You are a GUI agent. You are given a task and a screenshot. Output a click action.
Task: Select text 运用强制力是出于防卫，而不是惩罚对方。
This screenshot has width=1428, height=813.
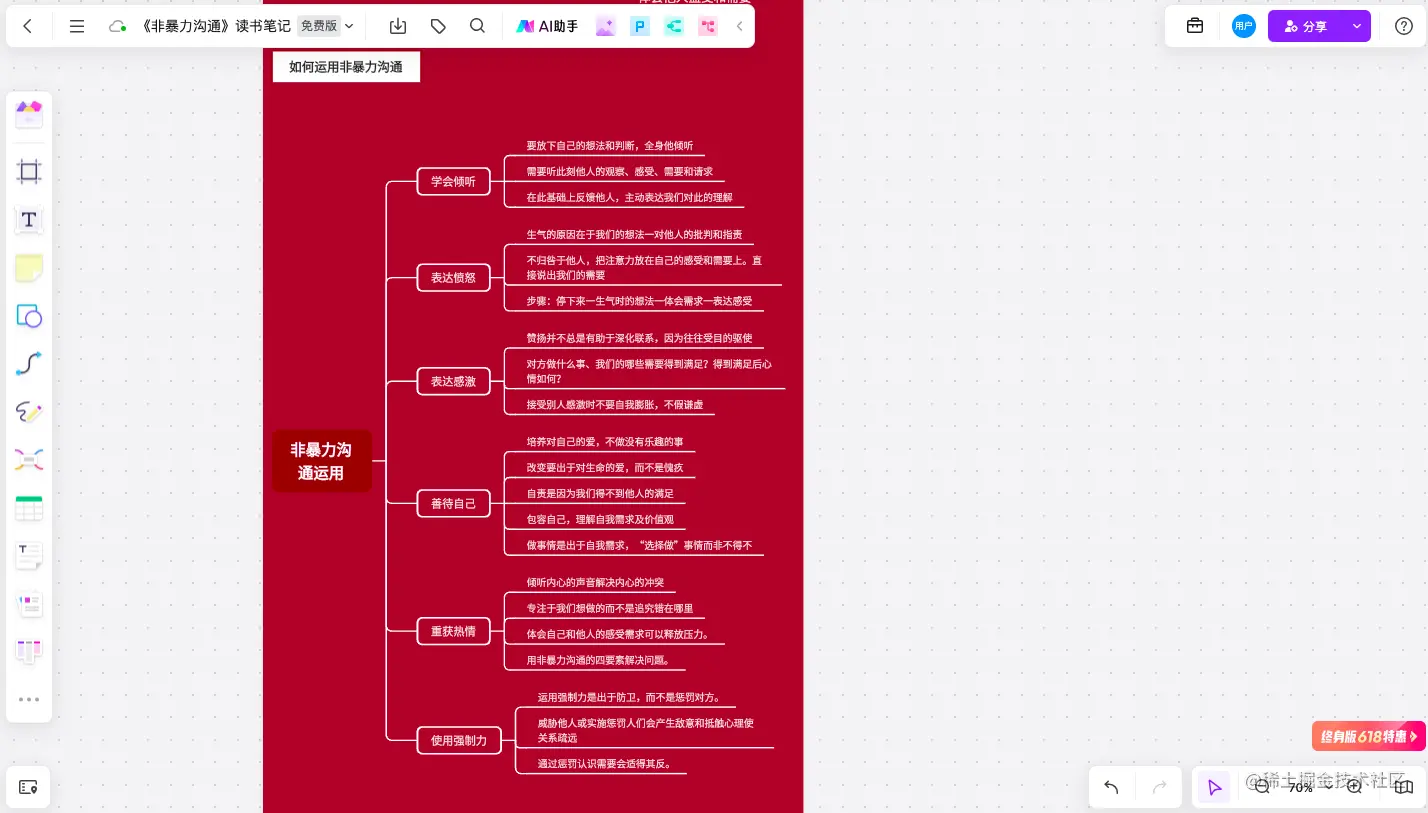tap(629, 697)
